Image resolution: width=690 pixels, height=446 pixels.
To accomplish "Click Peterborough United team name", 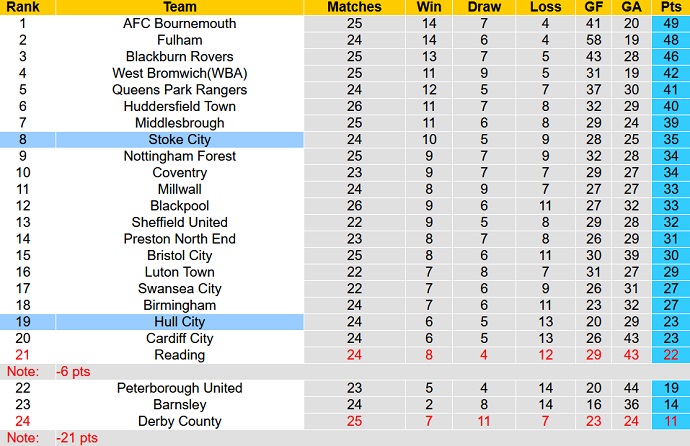I will coord(180,388).
